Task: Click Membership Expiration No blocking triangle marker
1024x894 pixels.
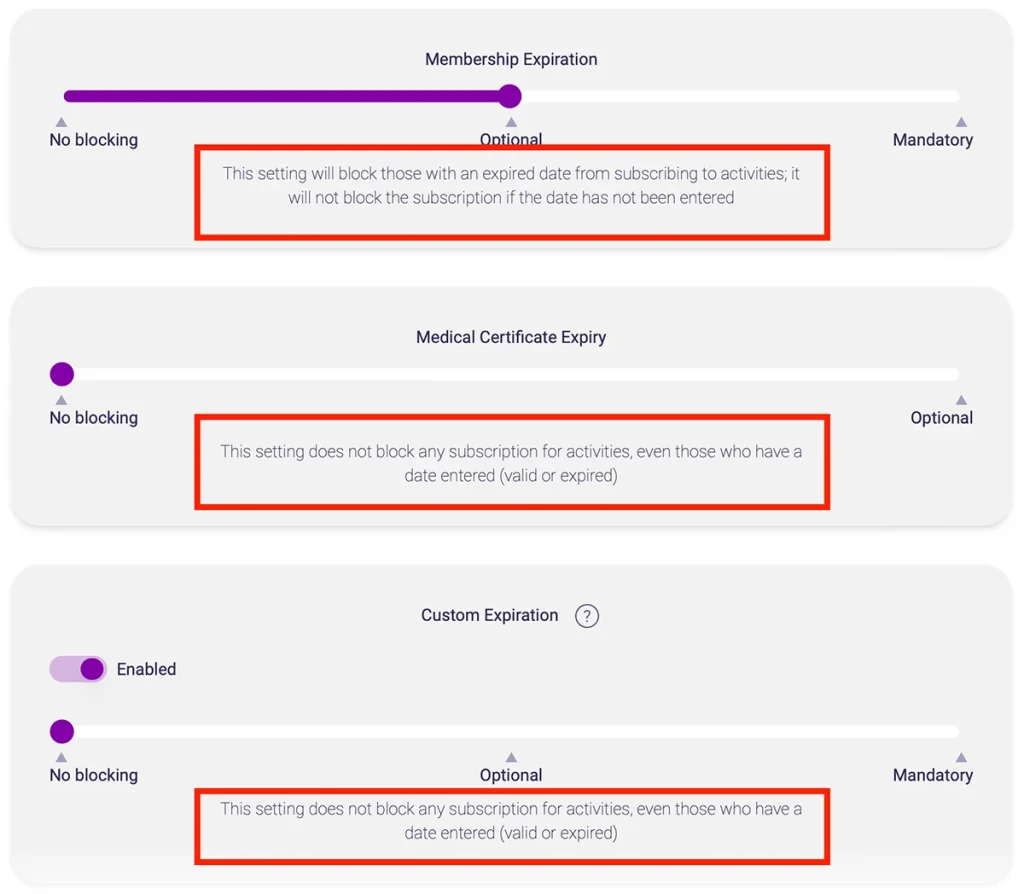Action: [61, 122]
